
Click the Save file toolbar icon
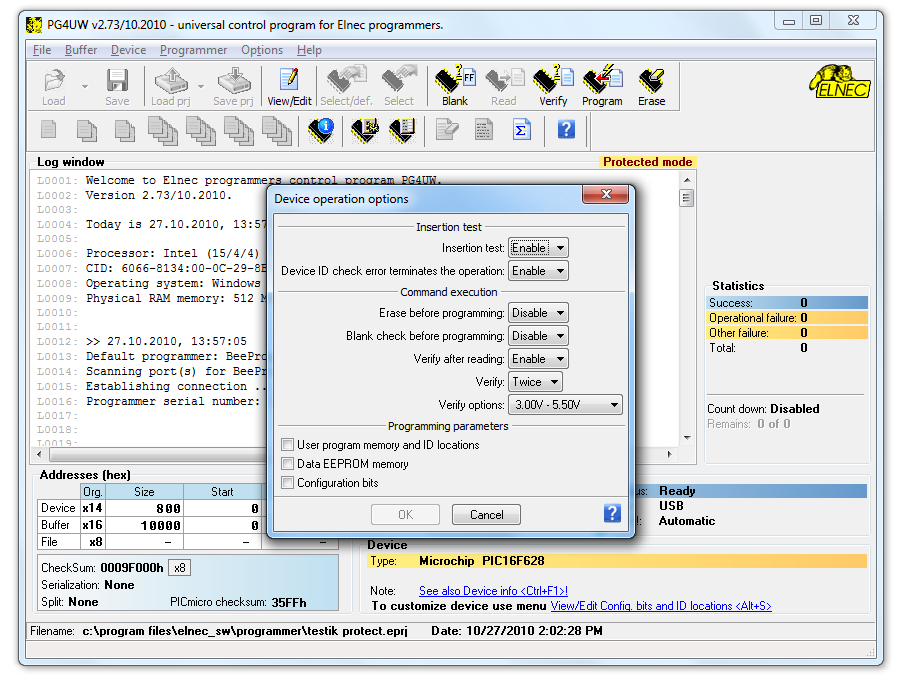pyautogui.click(x=117, y=86)
